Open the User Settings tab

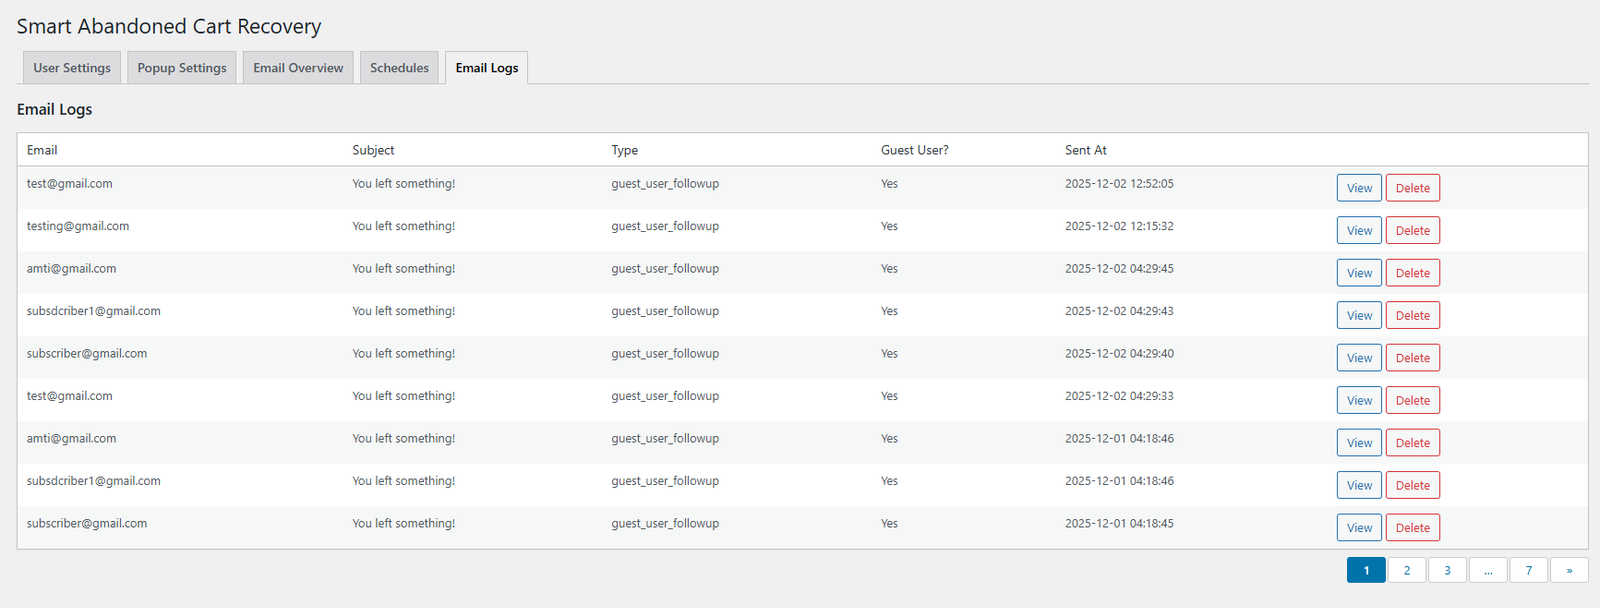(x=72, y=68)
